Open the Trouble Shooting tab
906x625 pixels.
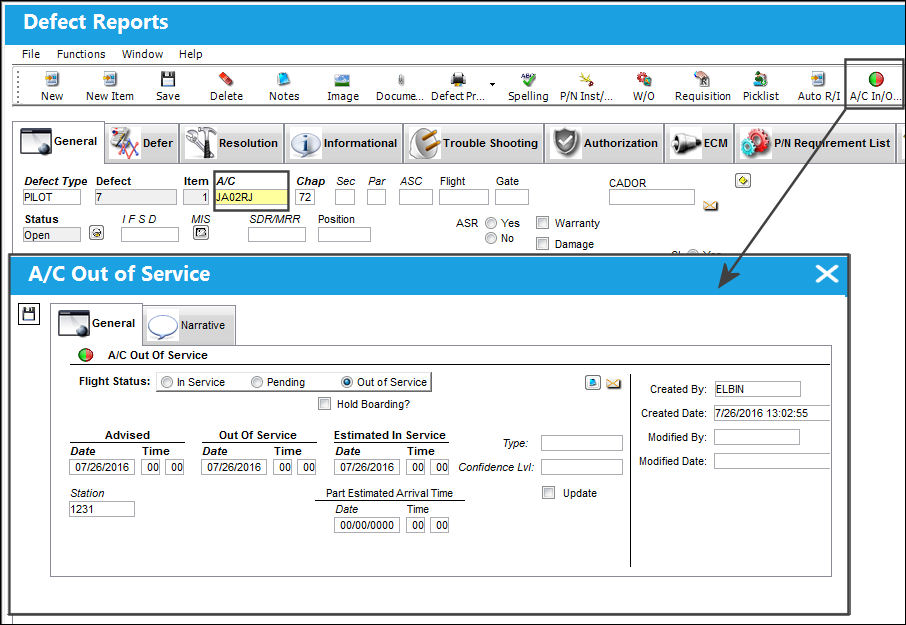[474, 143]
